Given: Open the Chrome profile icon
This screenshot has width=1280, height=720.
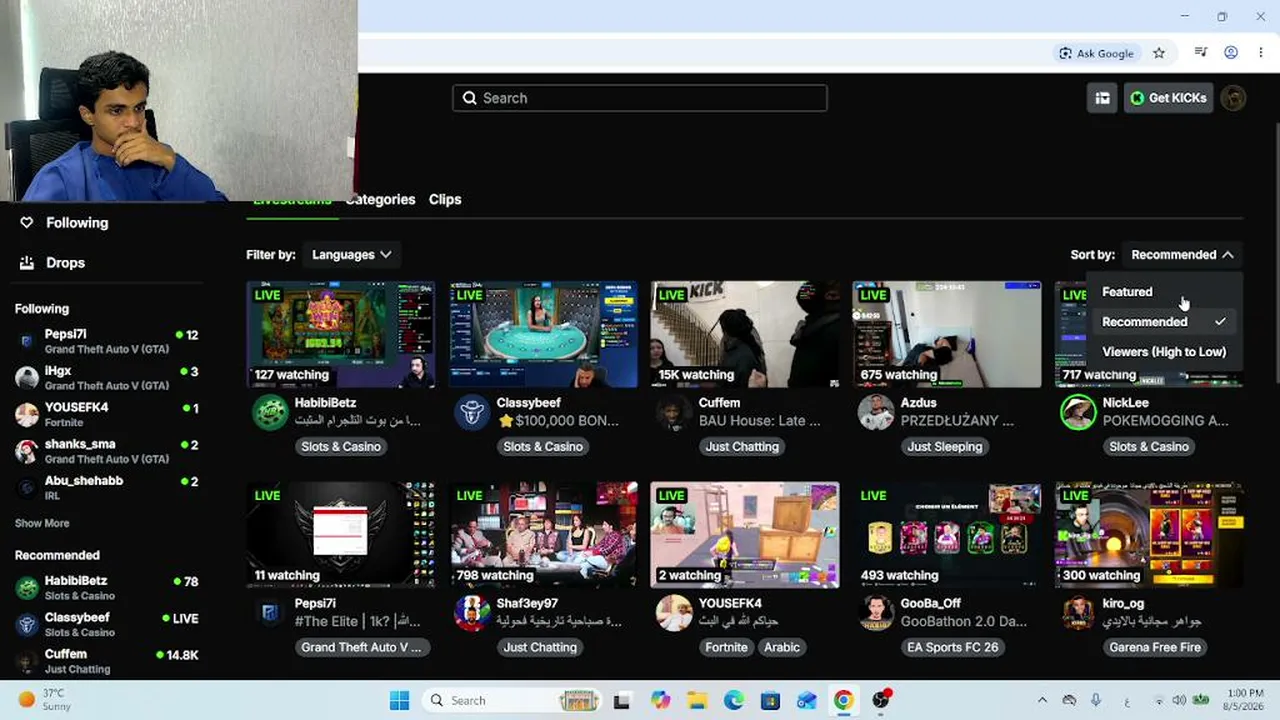Looking at the screenshot, I should tap(1231, 53).
